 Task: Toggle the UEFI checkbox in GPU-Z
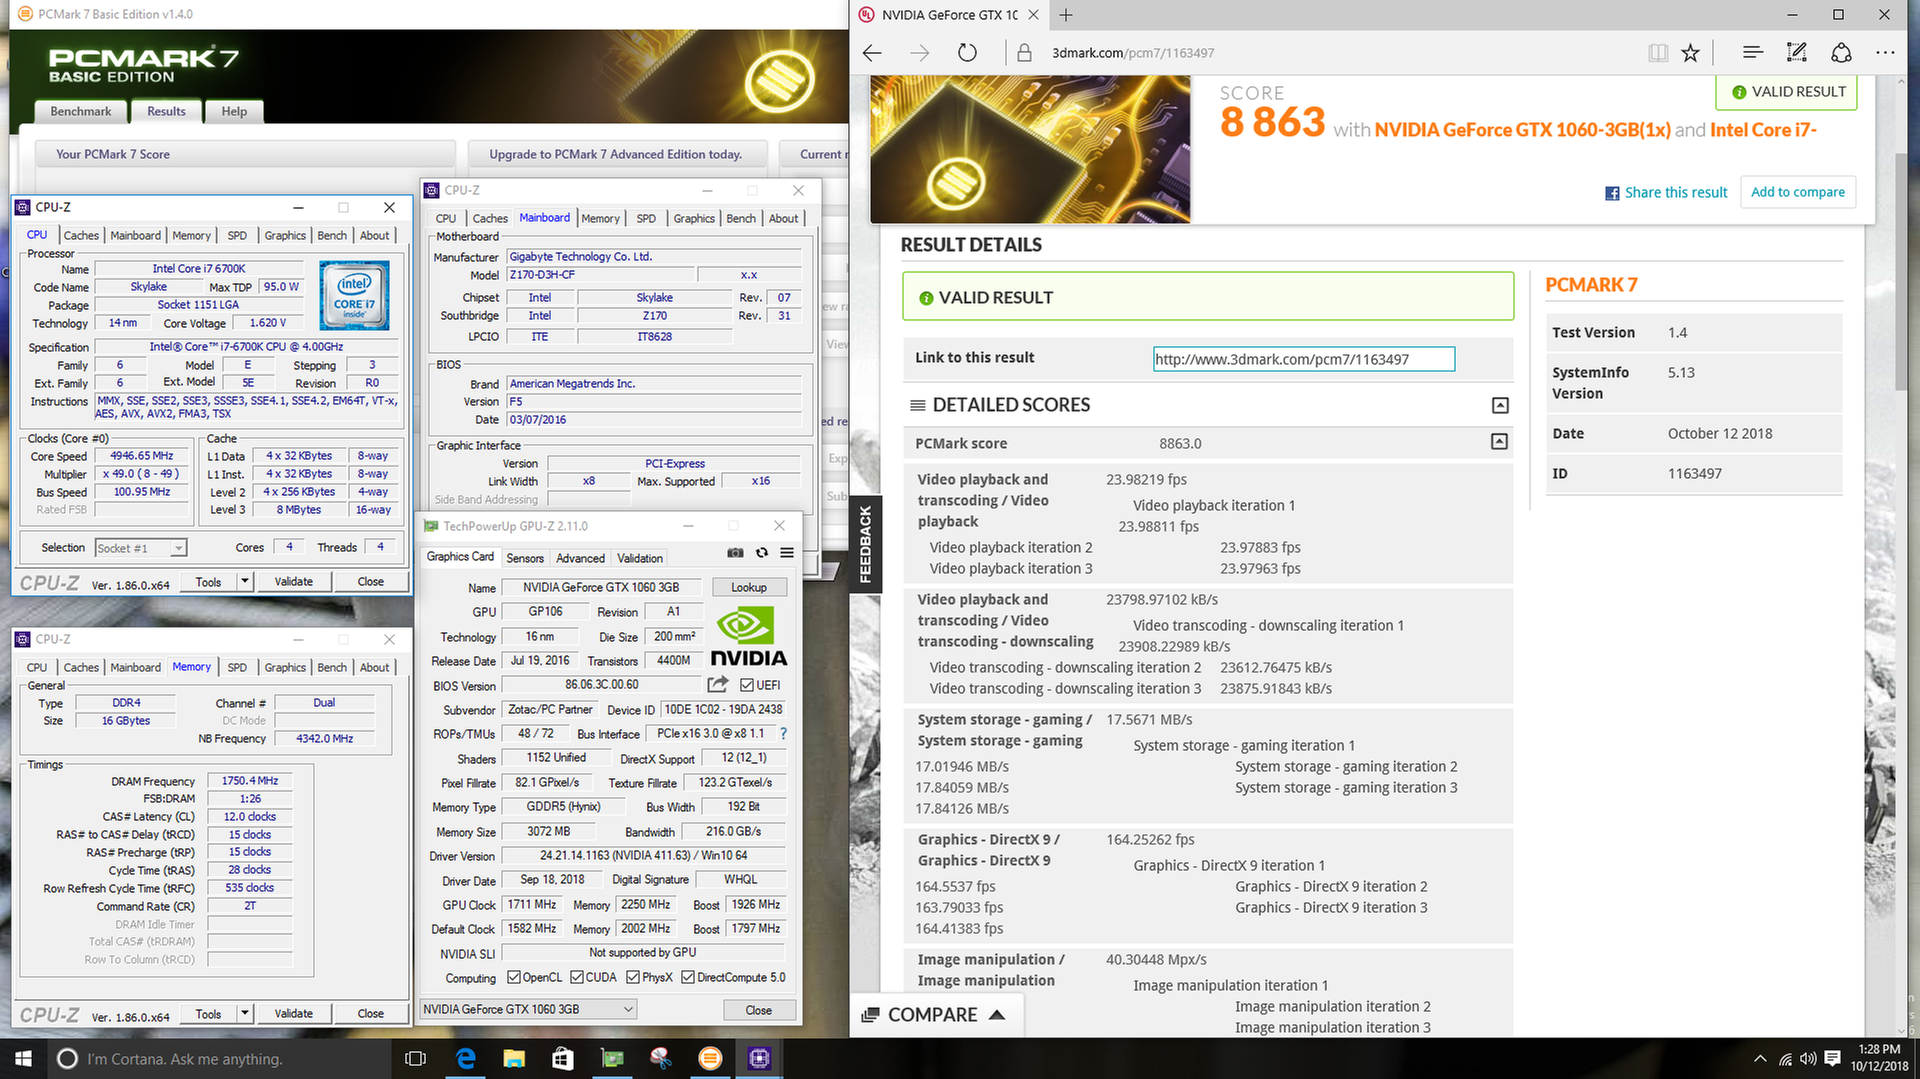(x=747, y=685)
